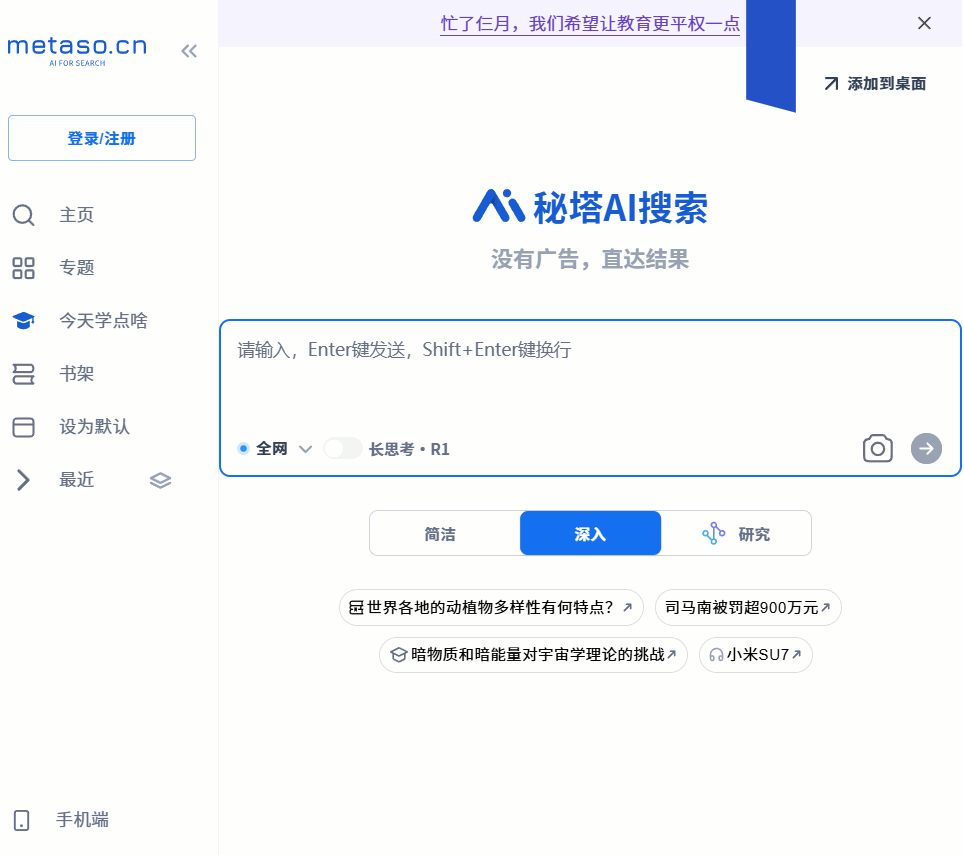Click the 小米SU7 suggestion chip
This screenshot has width=964, height=855.
pyautogui.click(x=756, y=655)
